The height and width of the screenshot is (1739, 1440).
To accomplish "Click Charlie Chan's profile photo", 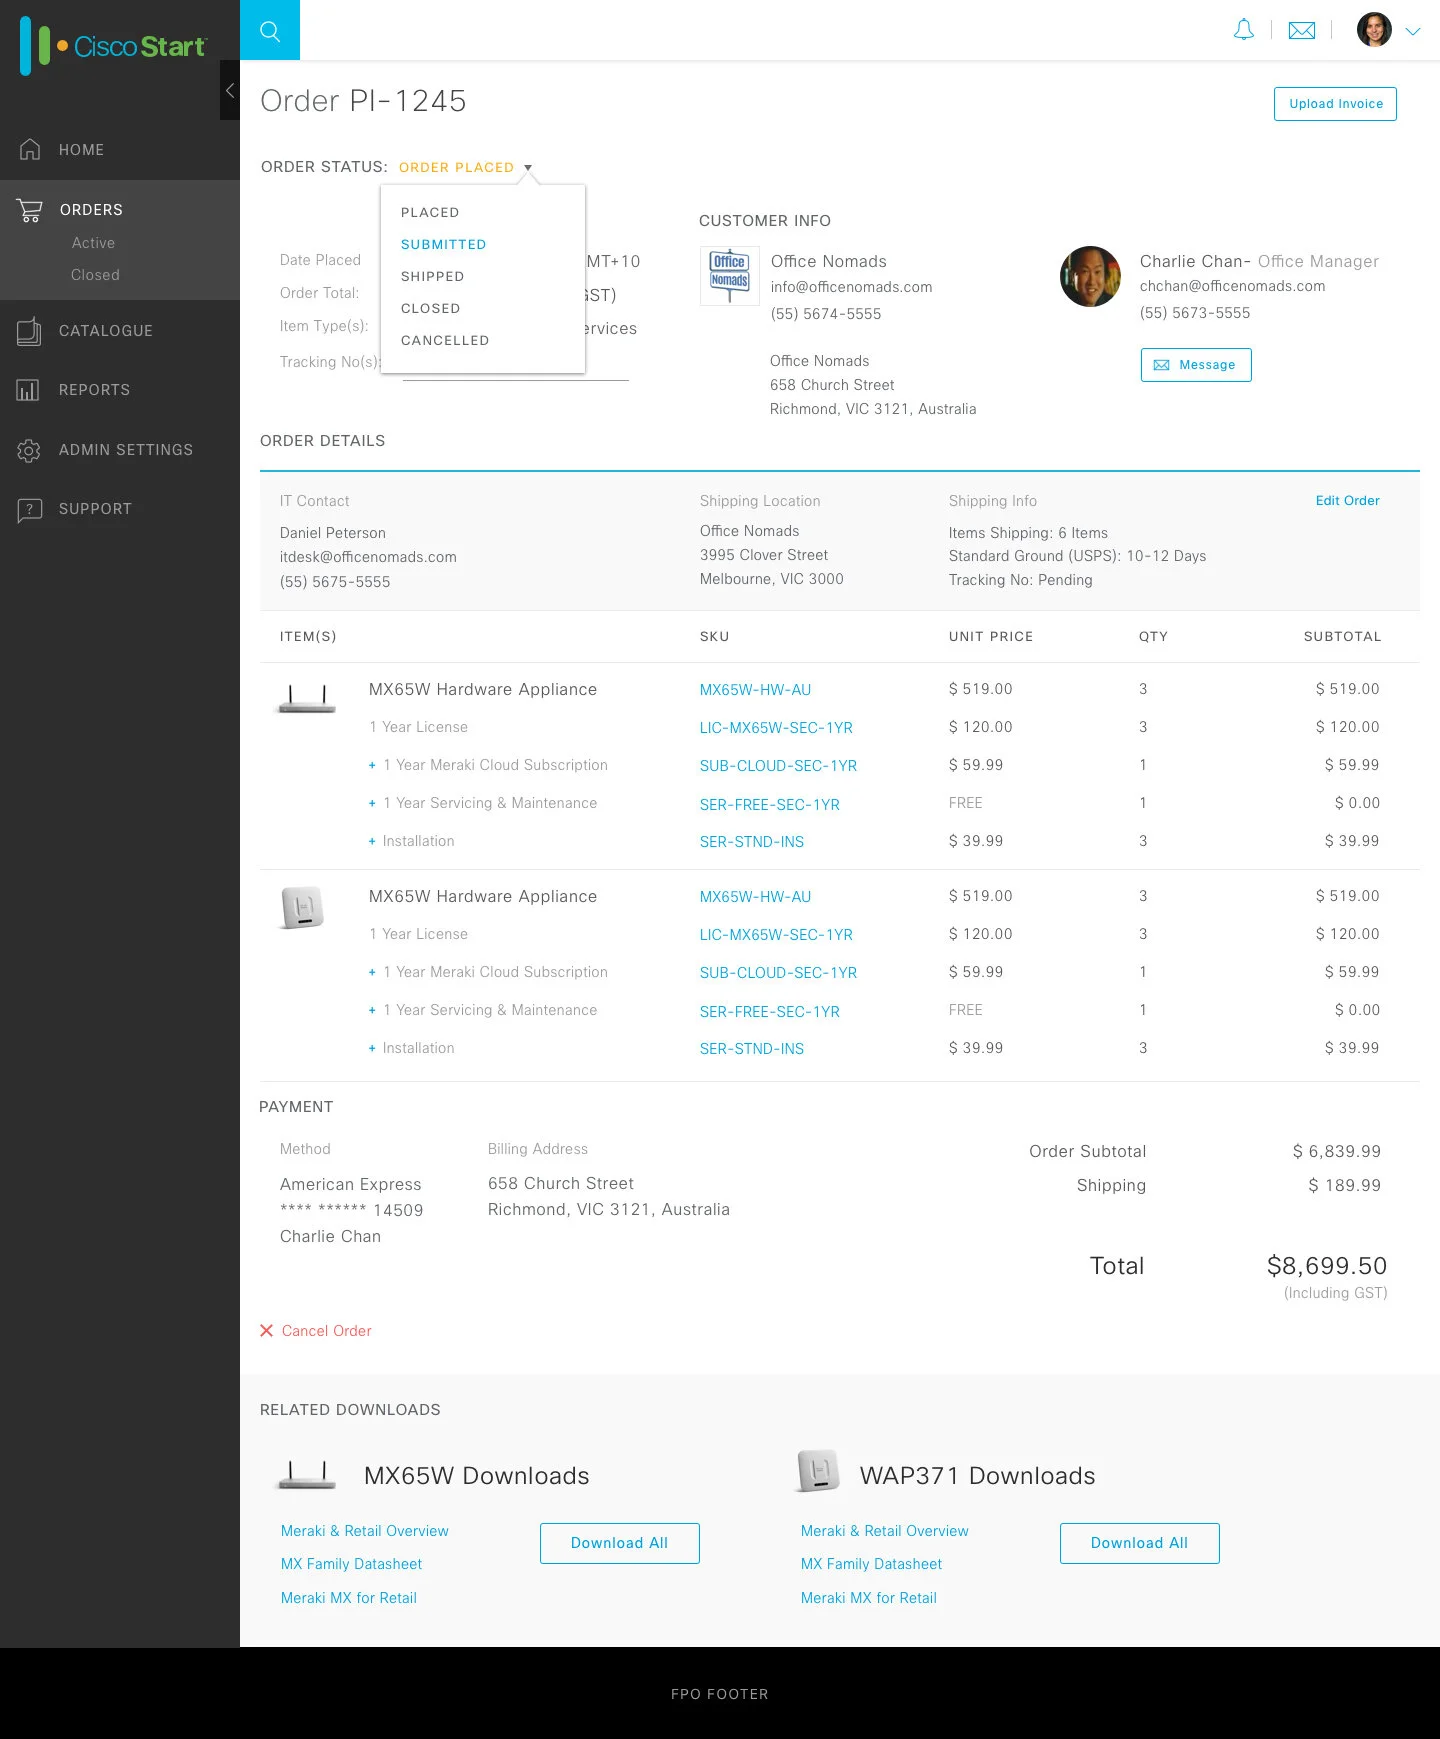I will click(1090, 276).
